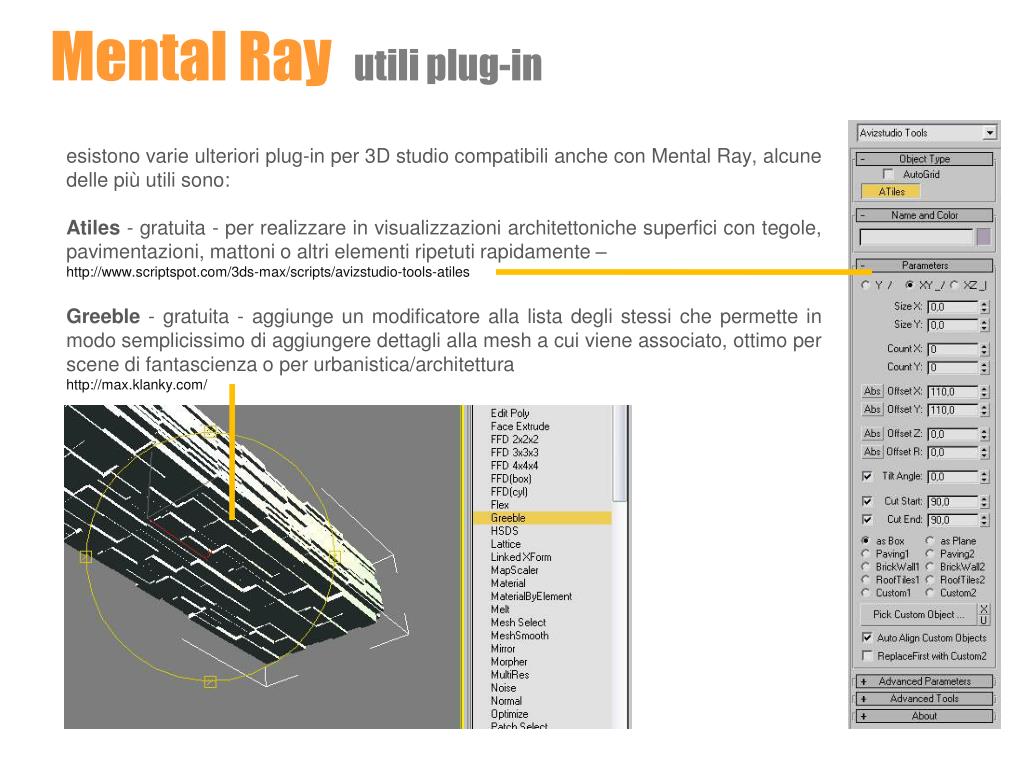Screen dimensions: 1024x768
Task: Select Greeble in the modifier list
Action: tap(543, 518)
